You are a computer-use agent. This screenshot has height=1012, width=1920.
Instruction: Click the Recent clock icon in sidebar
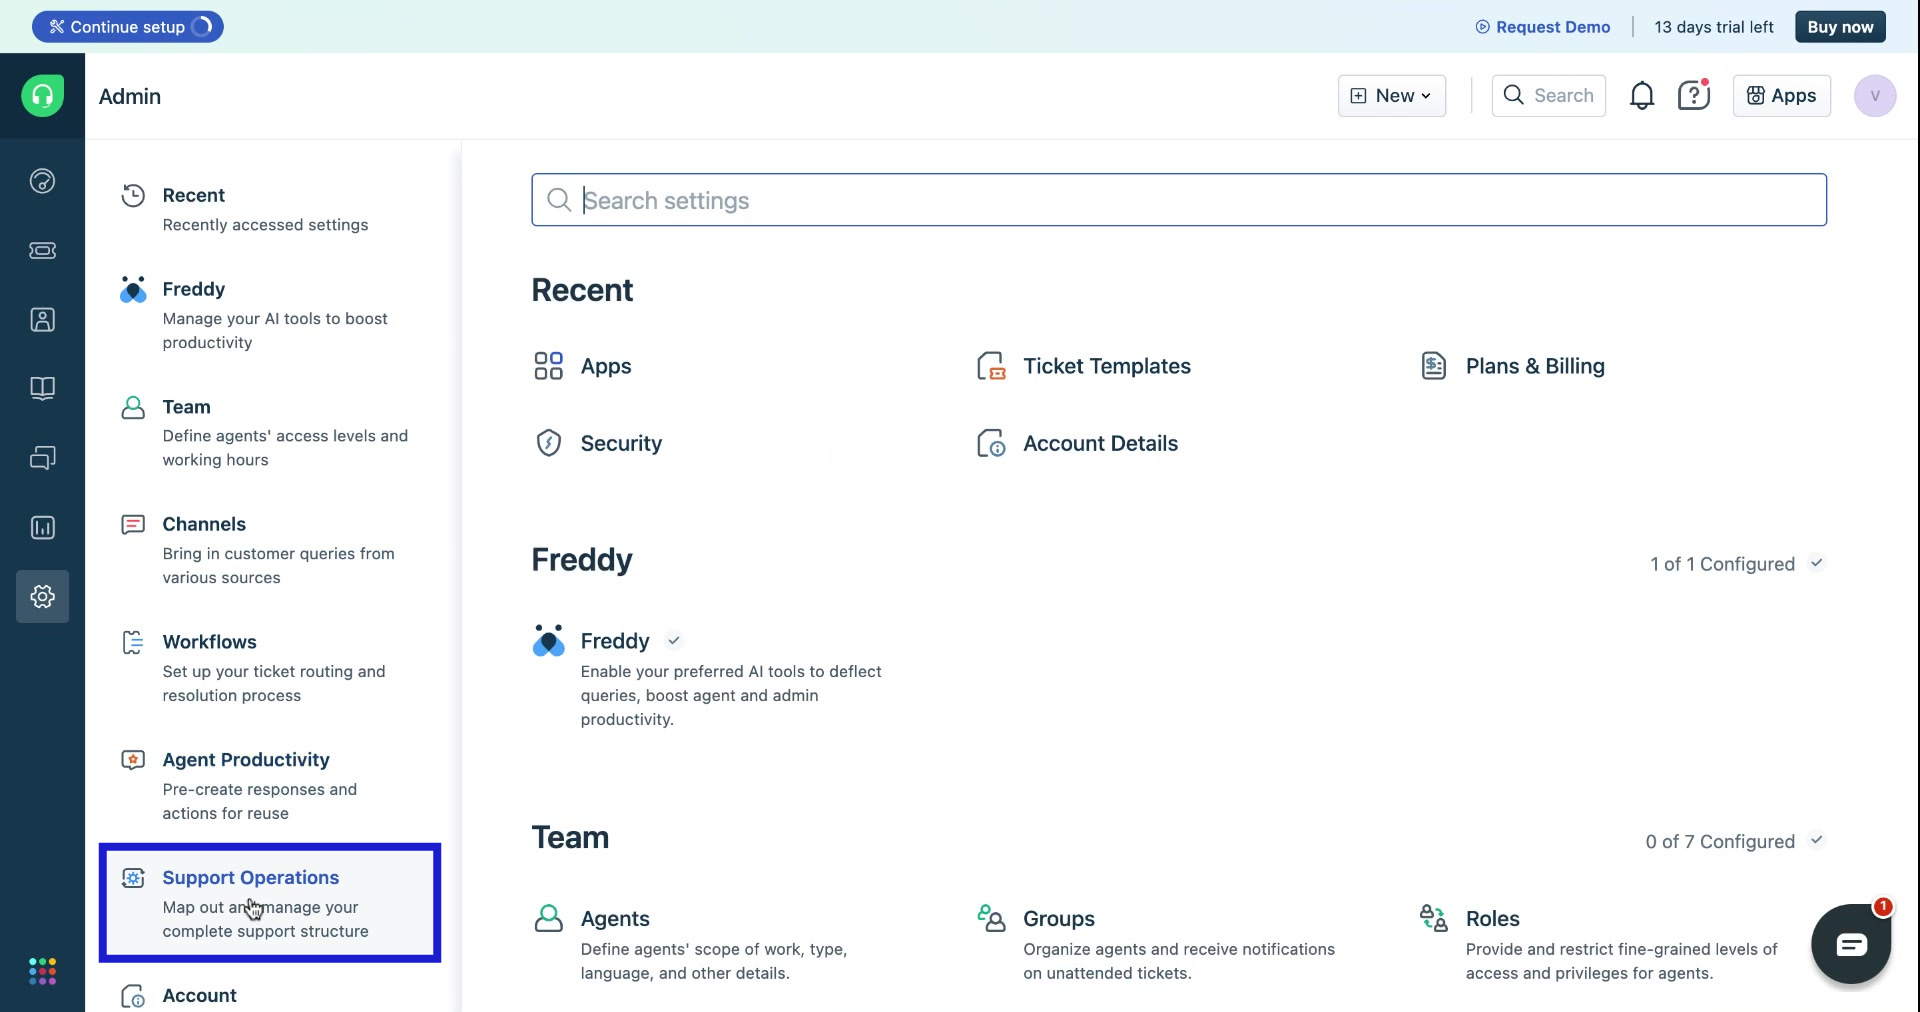133,195
